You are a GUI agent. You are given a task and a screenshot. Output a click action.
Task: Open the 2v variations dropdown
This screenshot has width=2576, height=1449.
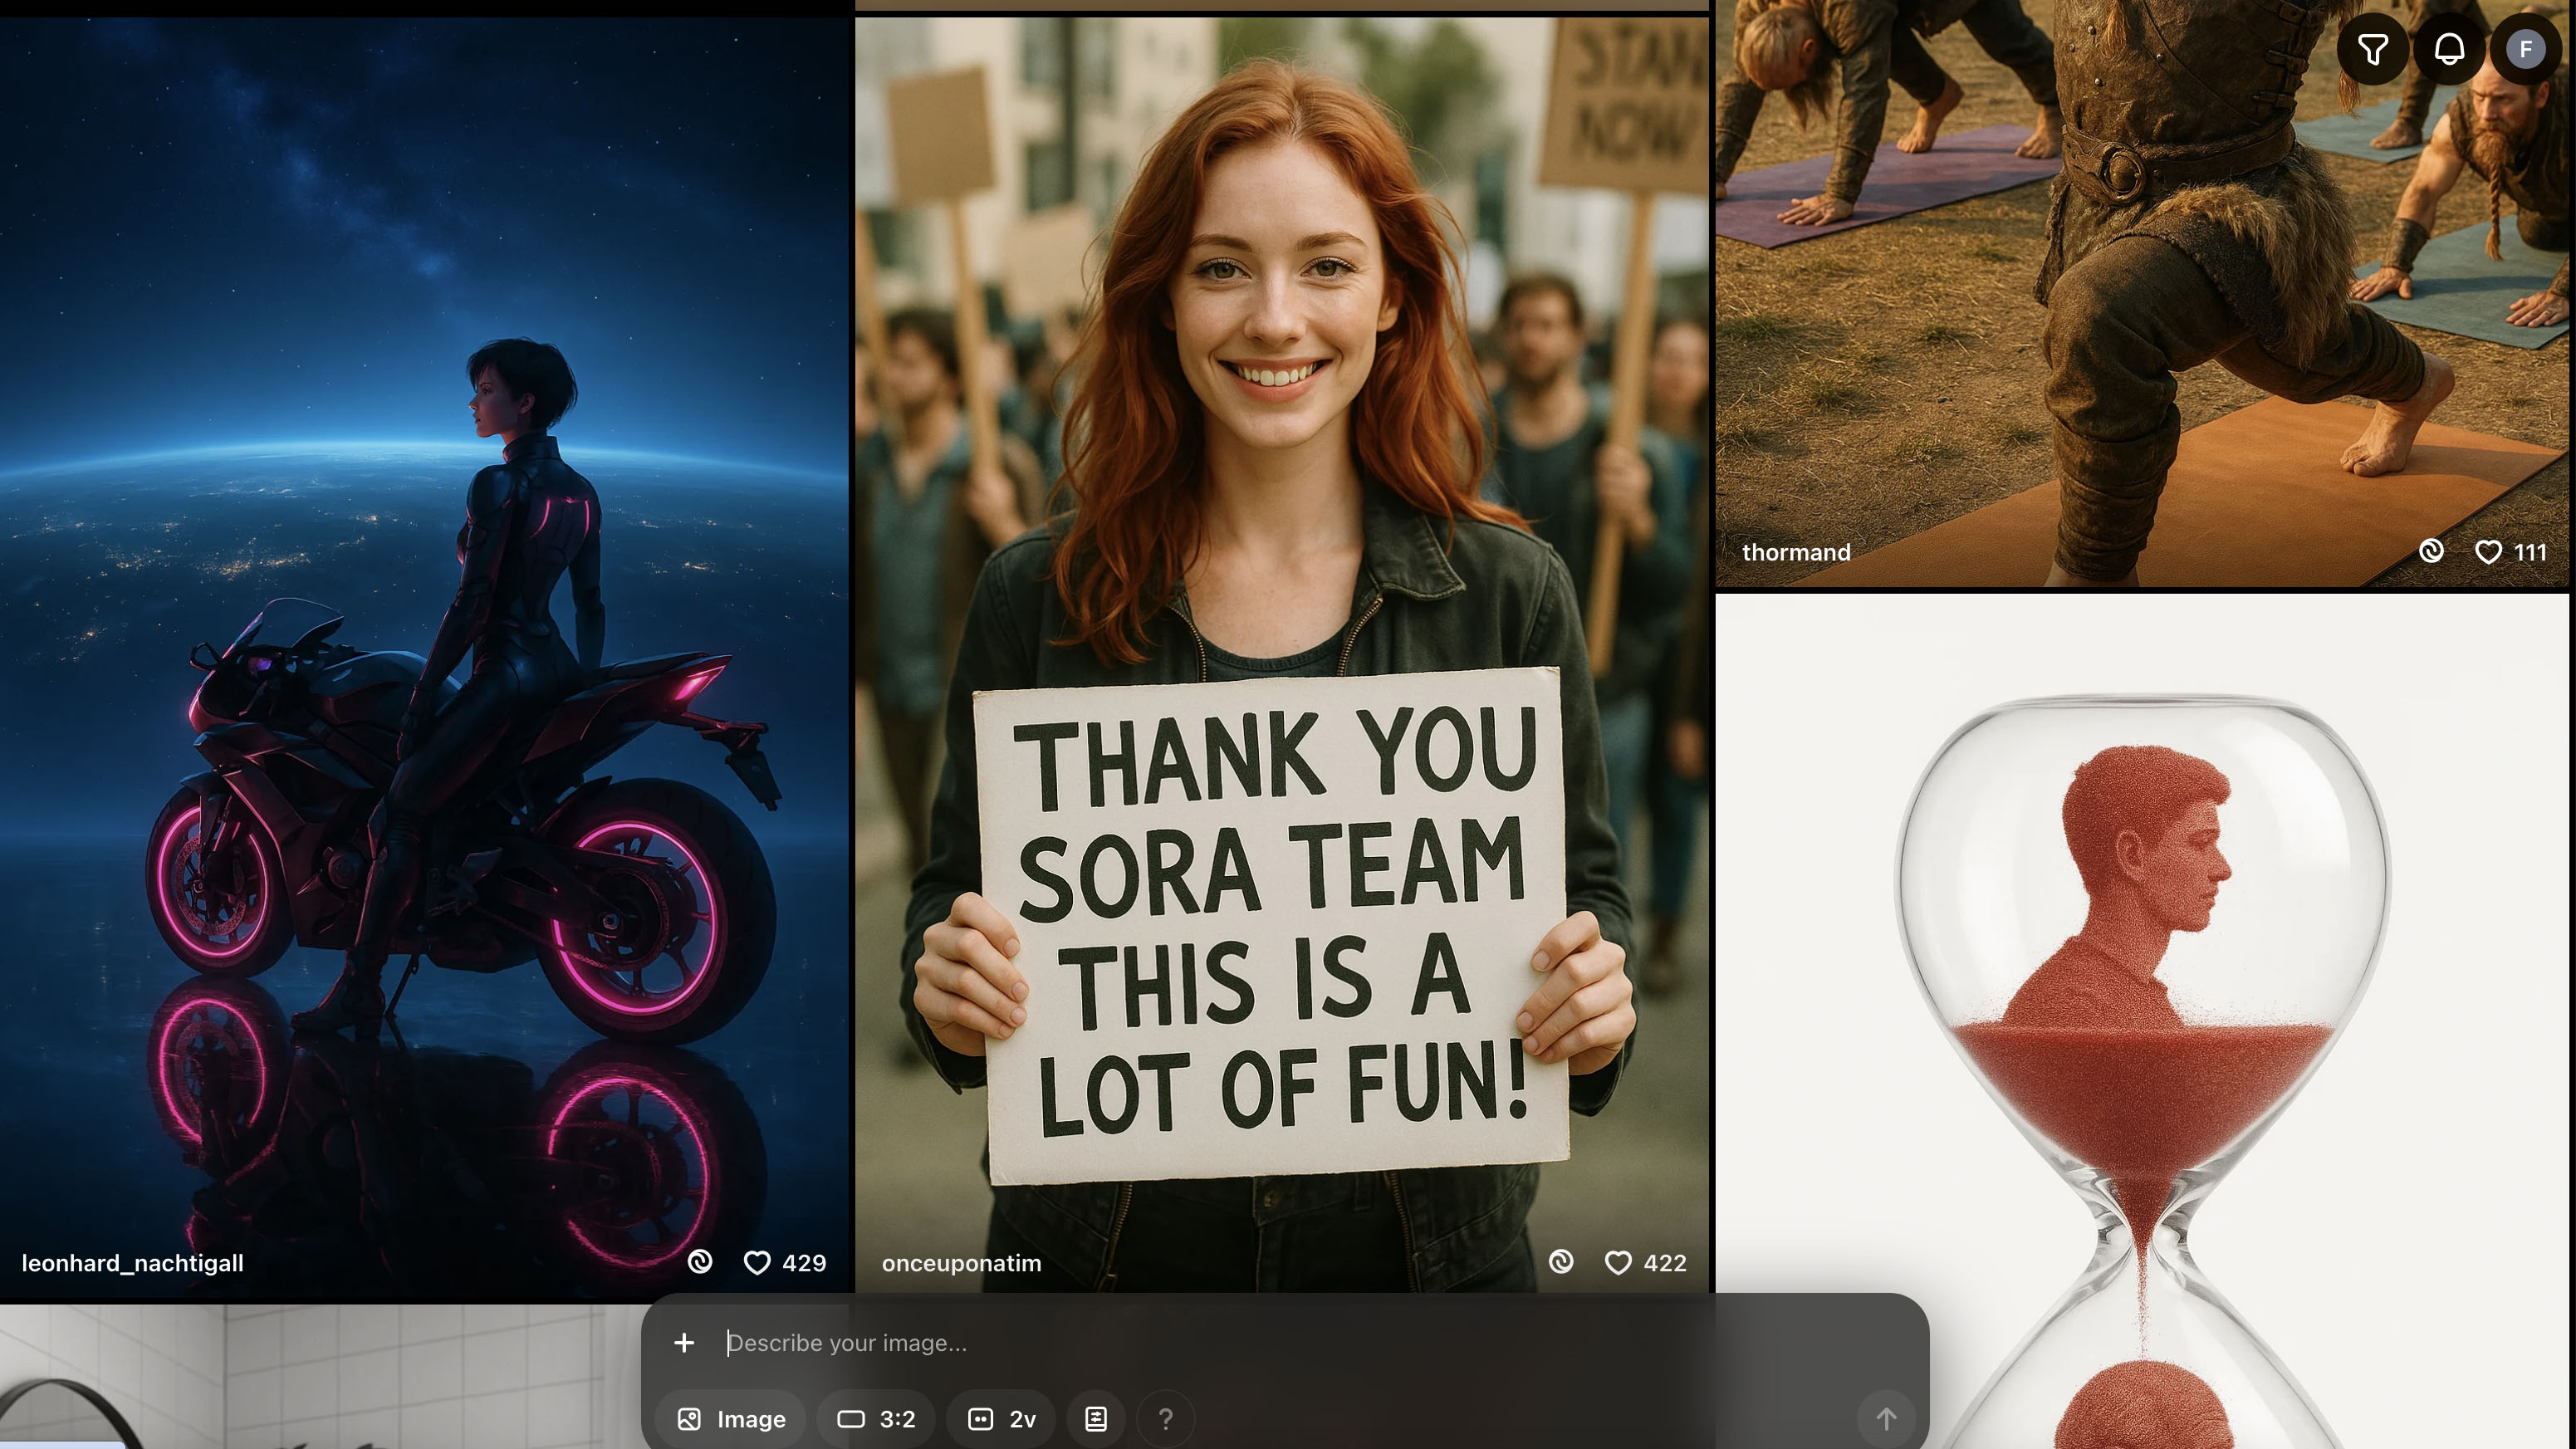pyautogui.click(x=1001, y=1418)
